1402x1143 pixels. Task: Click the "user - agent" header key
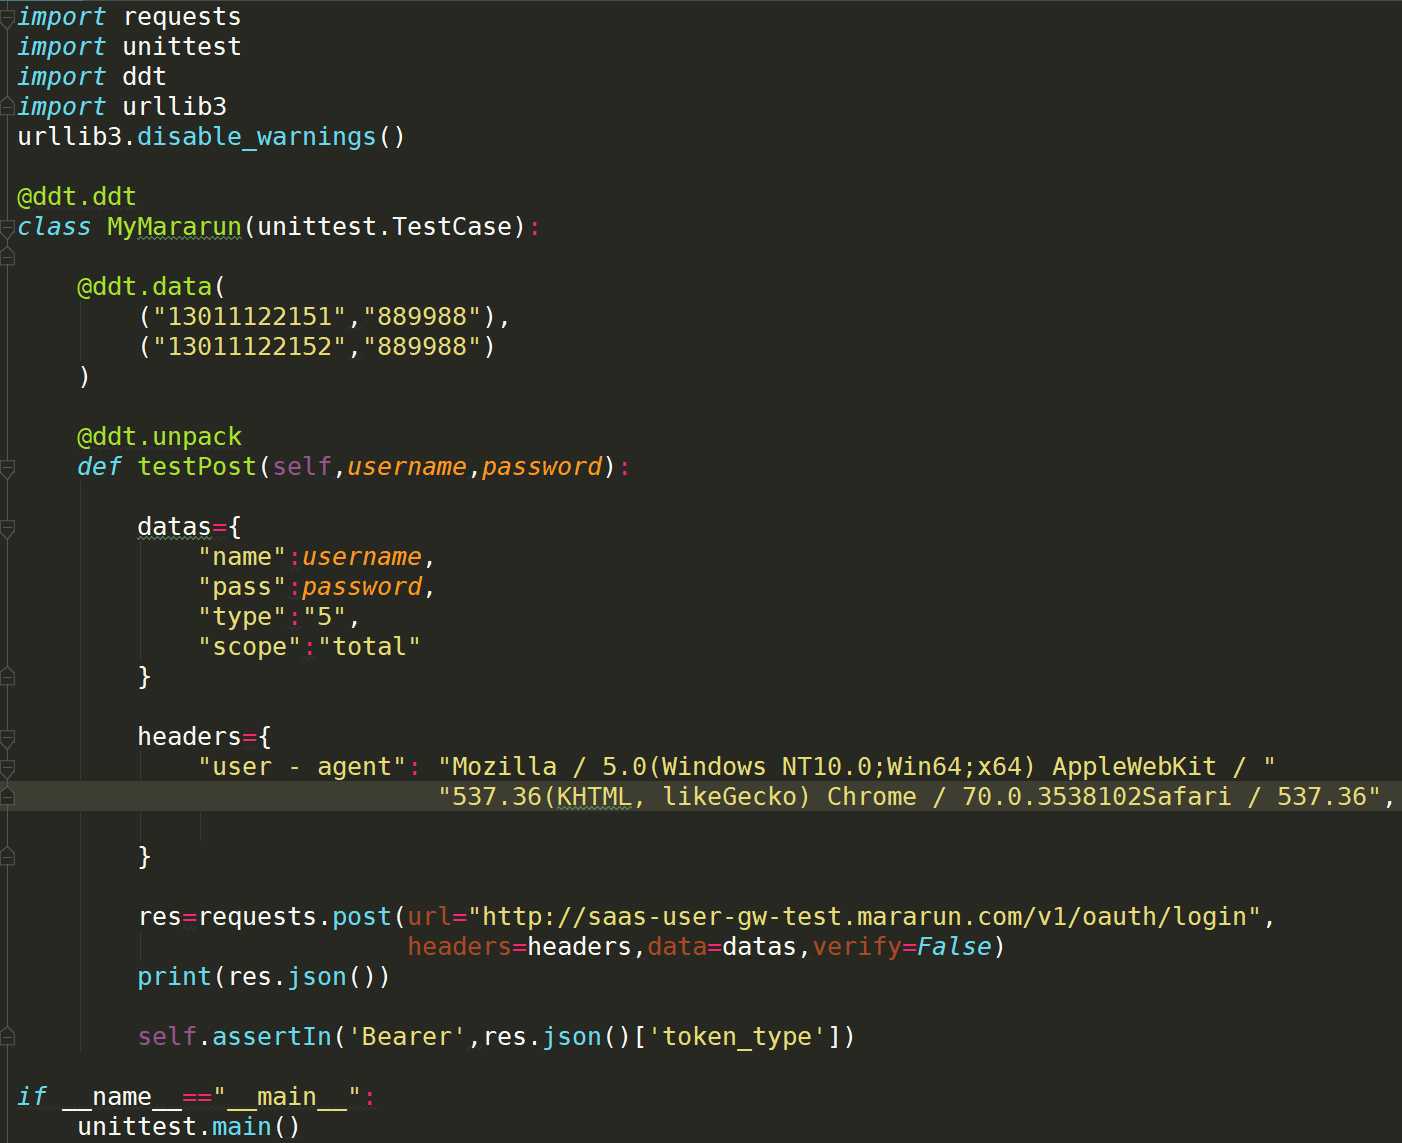[x=302, y=767]
